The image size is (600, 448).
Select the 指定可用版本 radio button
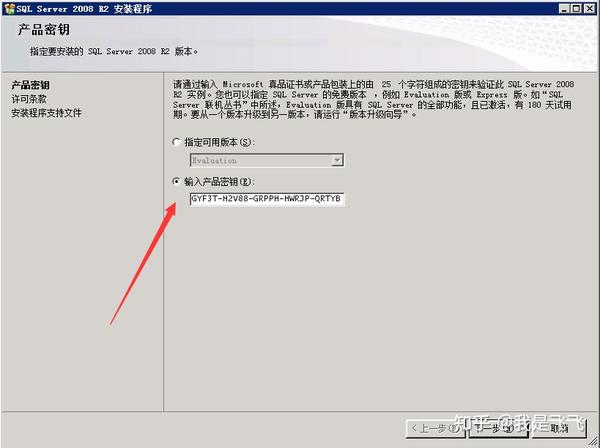176,142
